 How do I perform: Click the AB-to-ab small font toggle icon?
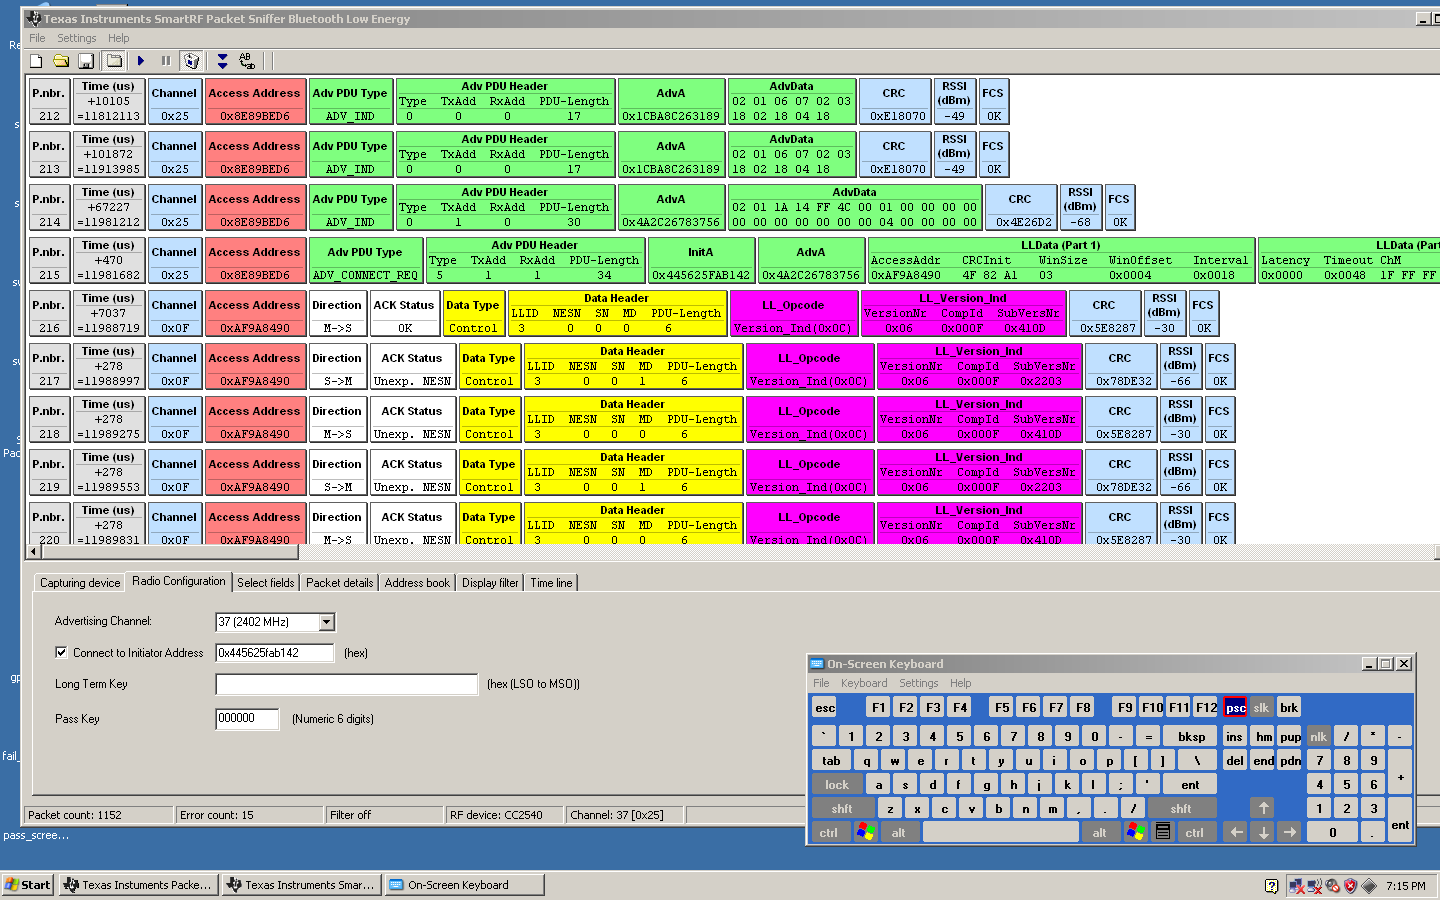coord(247,61)
